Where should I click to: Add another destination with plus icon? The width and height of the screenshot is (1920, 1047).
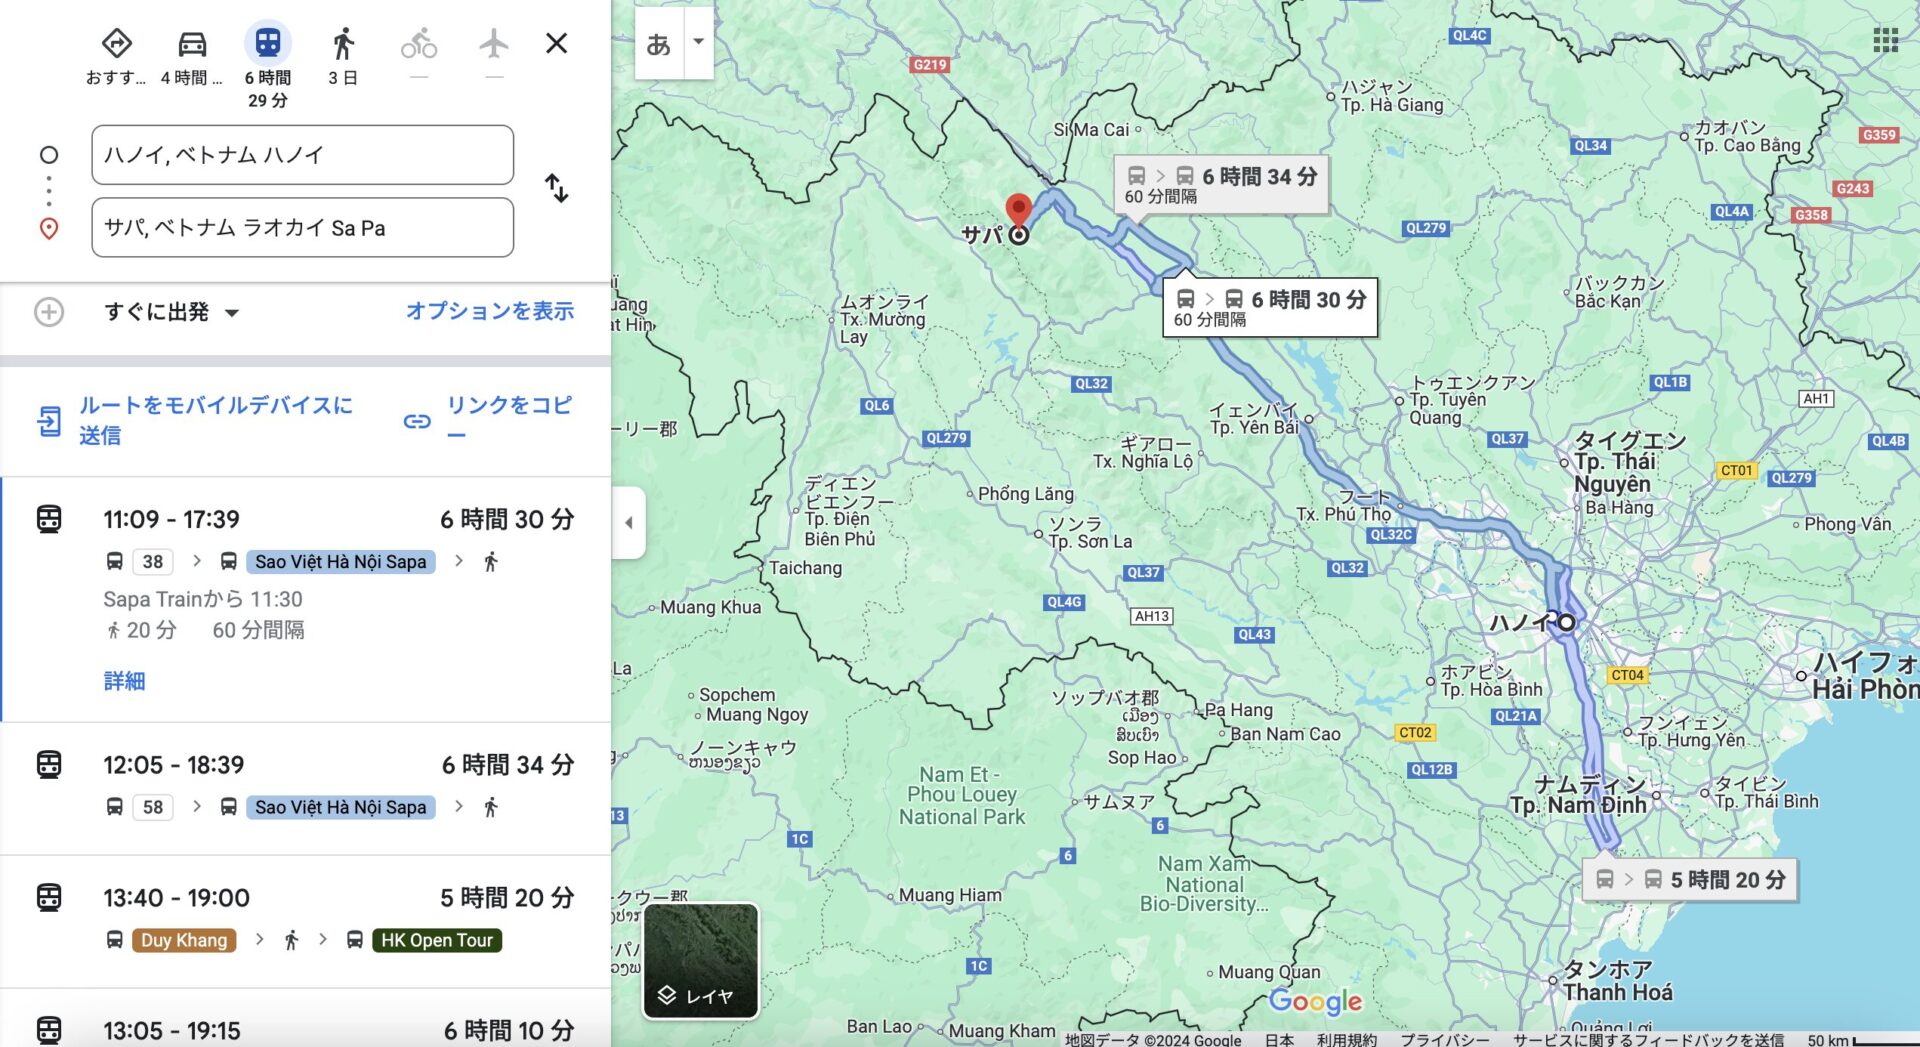[49, 312]
